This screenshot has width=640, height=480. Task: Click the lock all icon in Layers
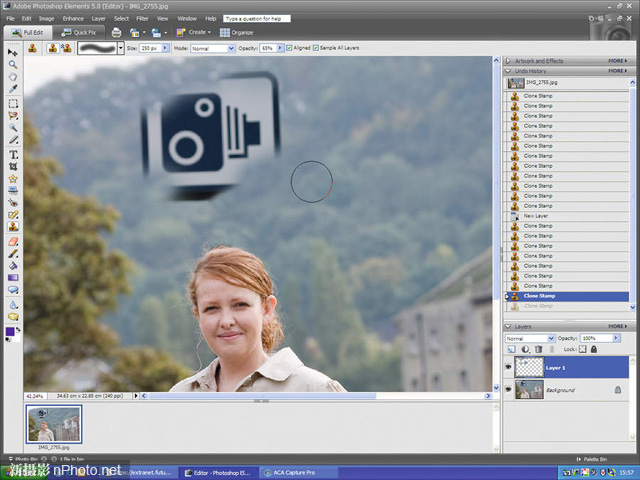pos(594,349)
